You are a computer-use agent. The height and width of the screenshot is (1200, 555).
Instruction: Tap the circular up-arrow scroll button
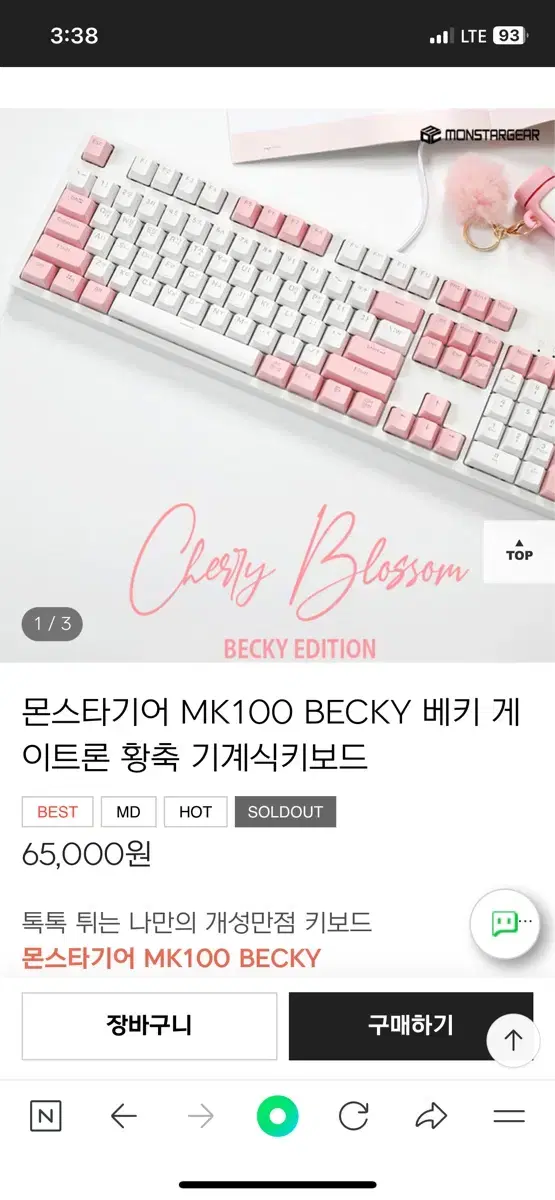pyautogui.click(x=513, y=1041)
